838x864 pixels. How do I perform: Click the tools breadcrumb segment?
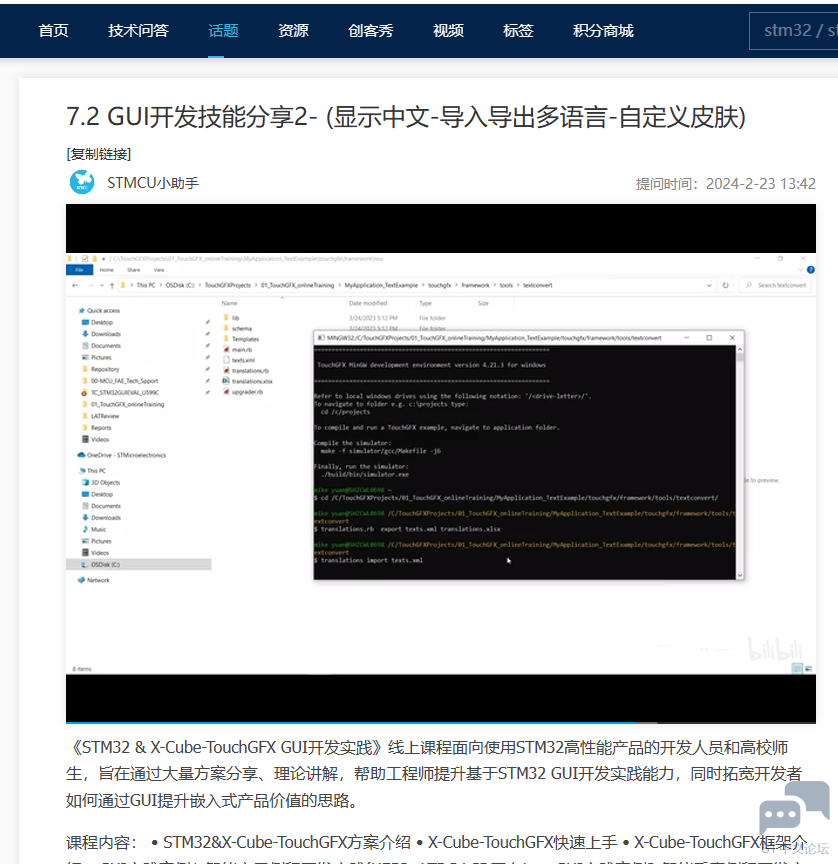click(x=506, y=285)
